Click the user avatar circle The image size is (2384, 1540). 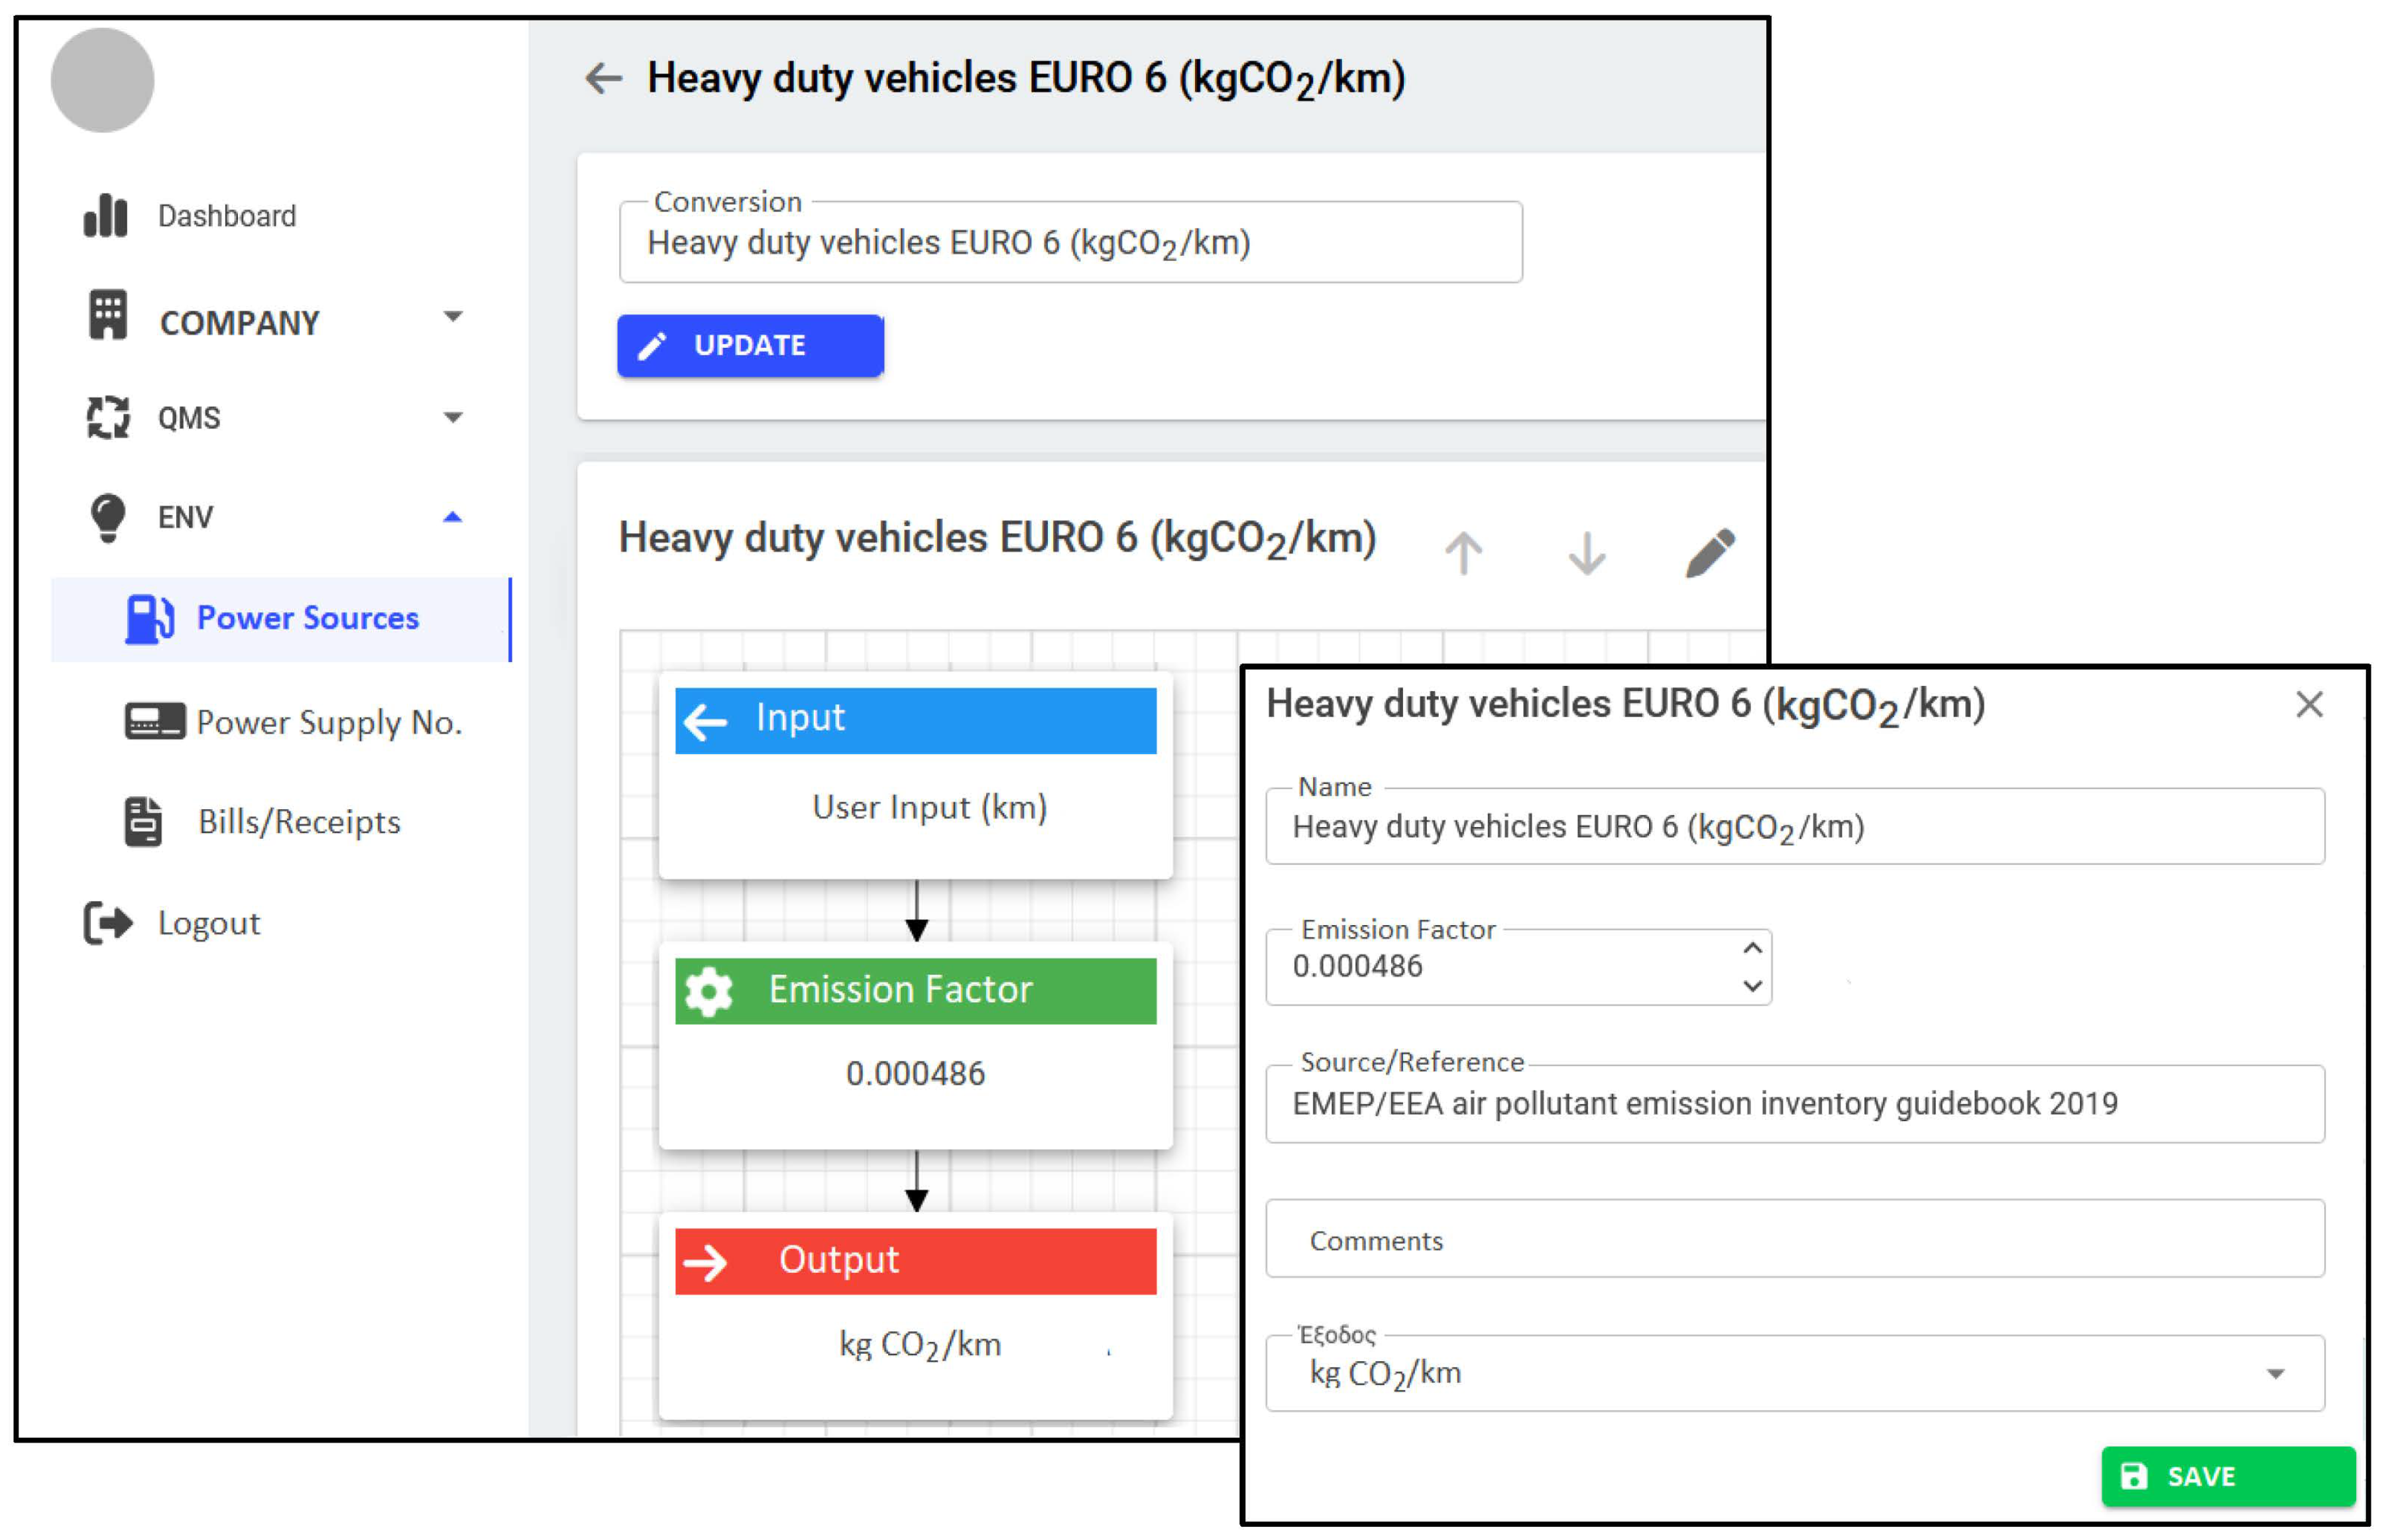(102, 80)
